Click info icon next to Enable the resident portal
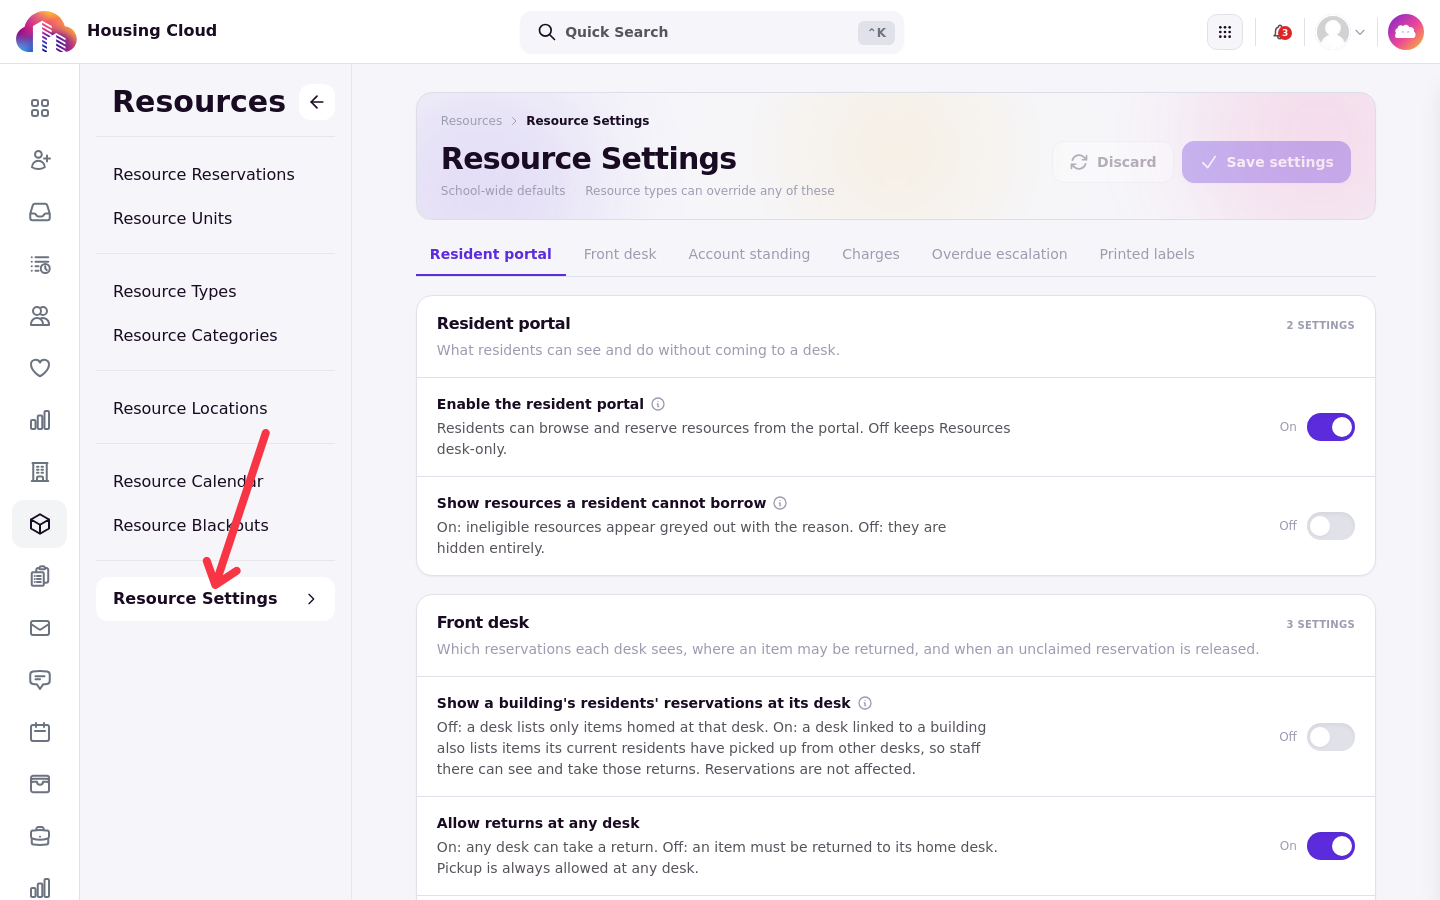Viewport: 1440px width, 900px height. (x=658, y=404)
